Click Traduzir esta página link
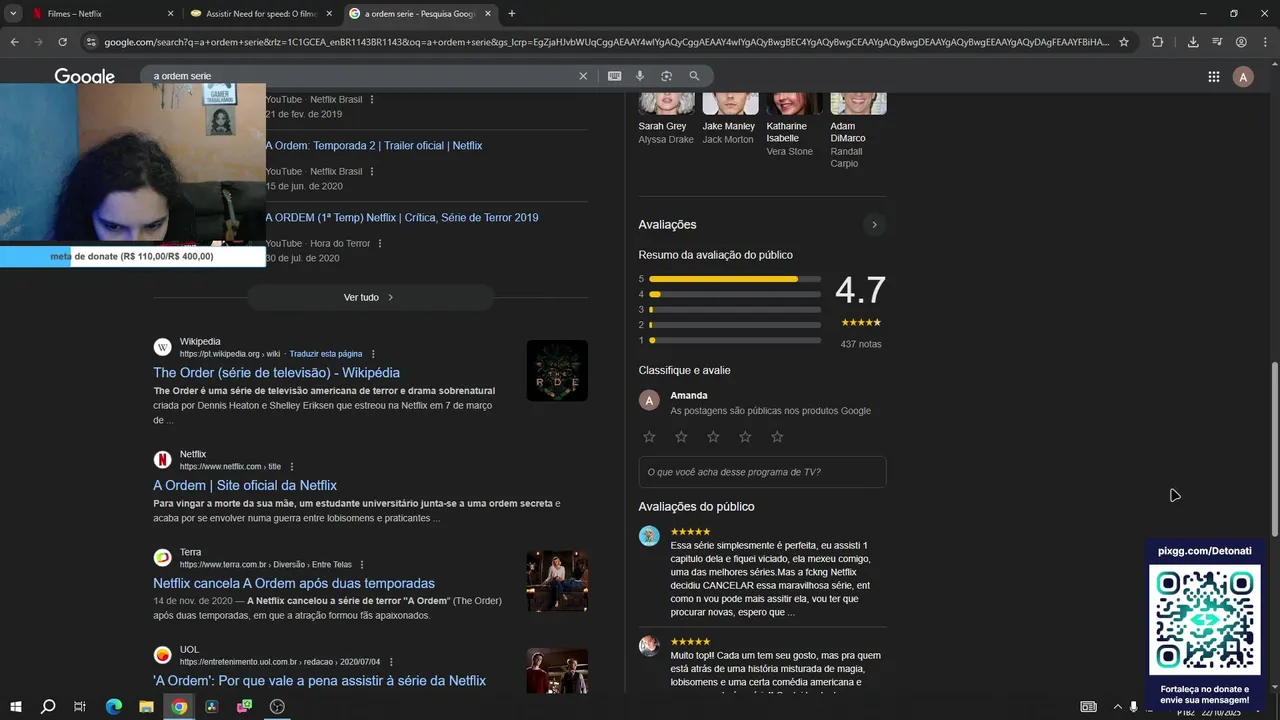Image resolution: width=1280 pixels, height=720 pixels. tap(326, 354)
